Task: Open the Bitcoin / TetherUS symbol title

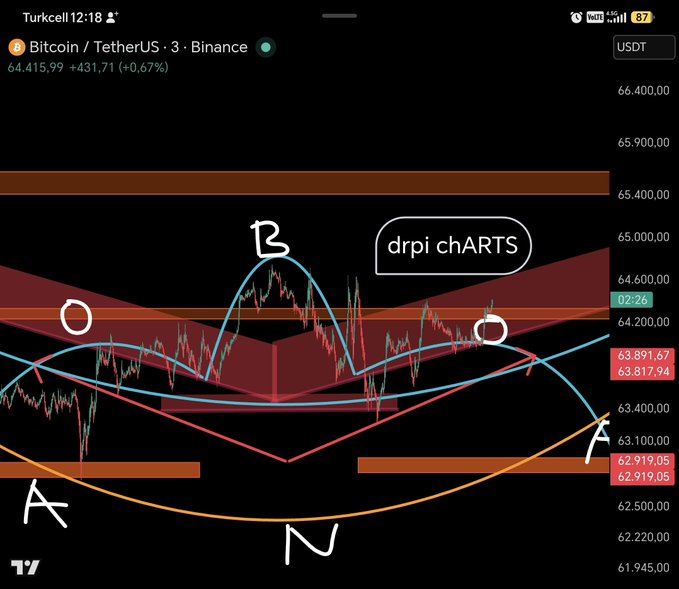Action: point(138,47)
